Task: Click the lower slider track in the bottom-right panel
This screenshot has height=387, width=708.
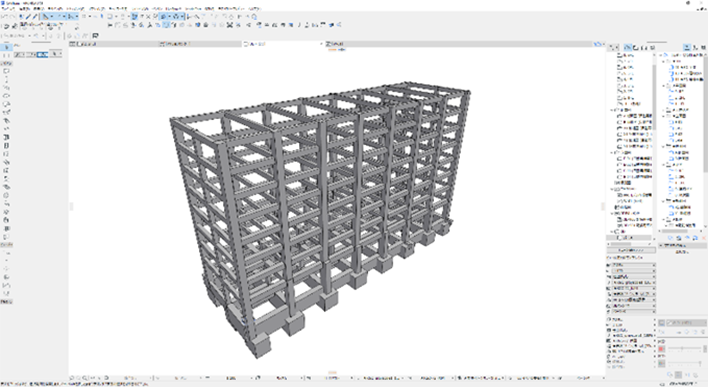Action: [684, 363]
